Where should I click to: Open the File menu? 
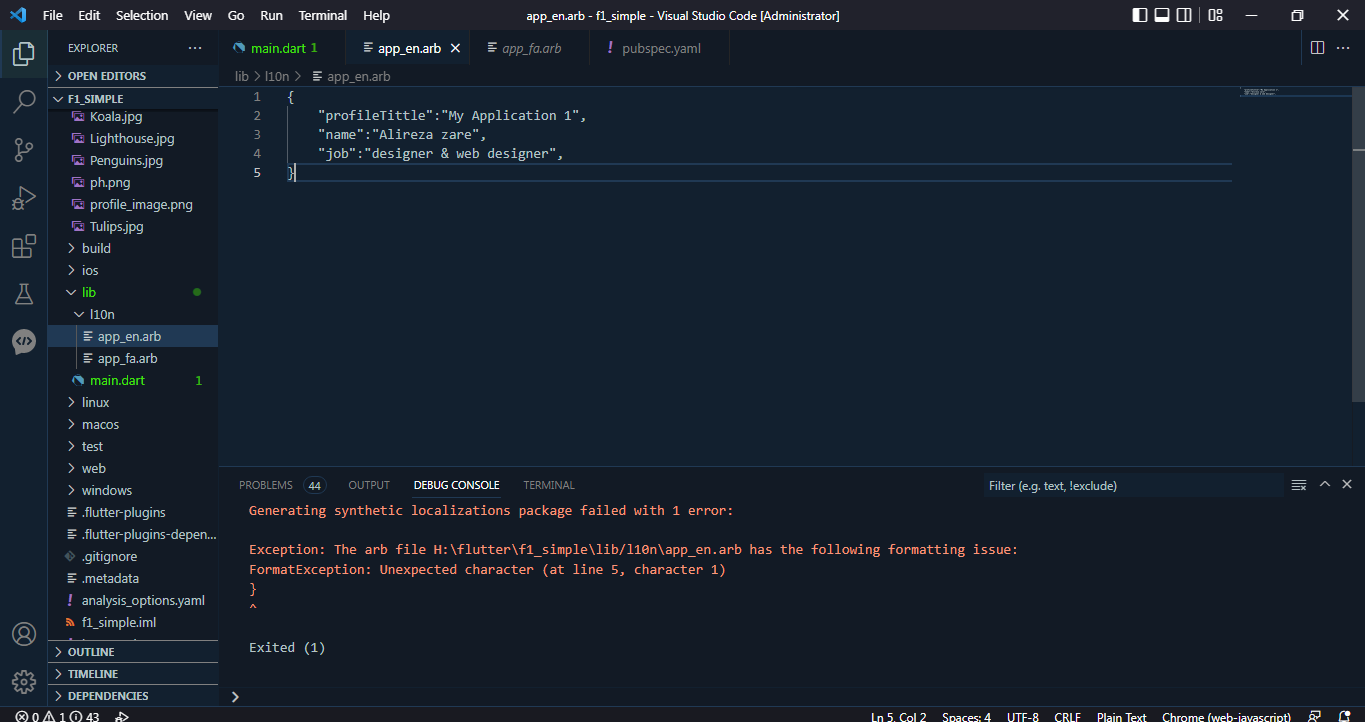(x=53, y=15)
